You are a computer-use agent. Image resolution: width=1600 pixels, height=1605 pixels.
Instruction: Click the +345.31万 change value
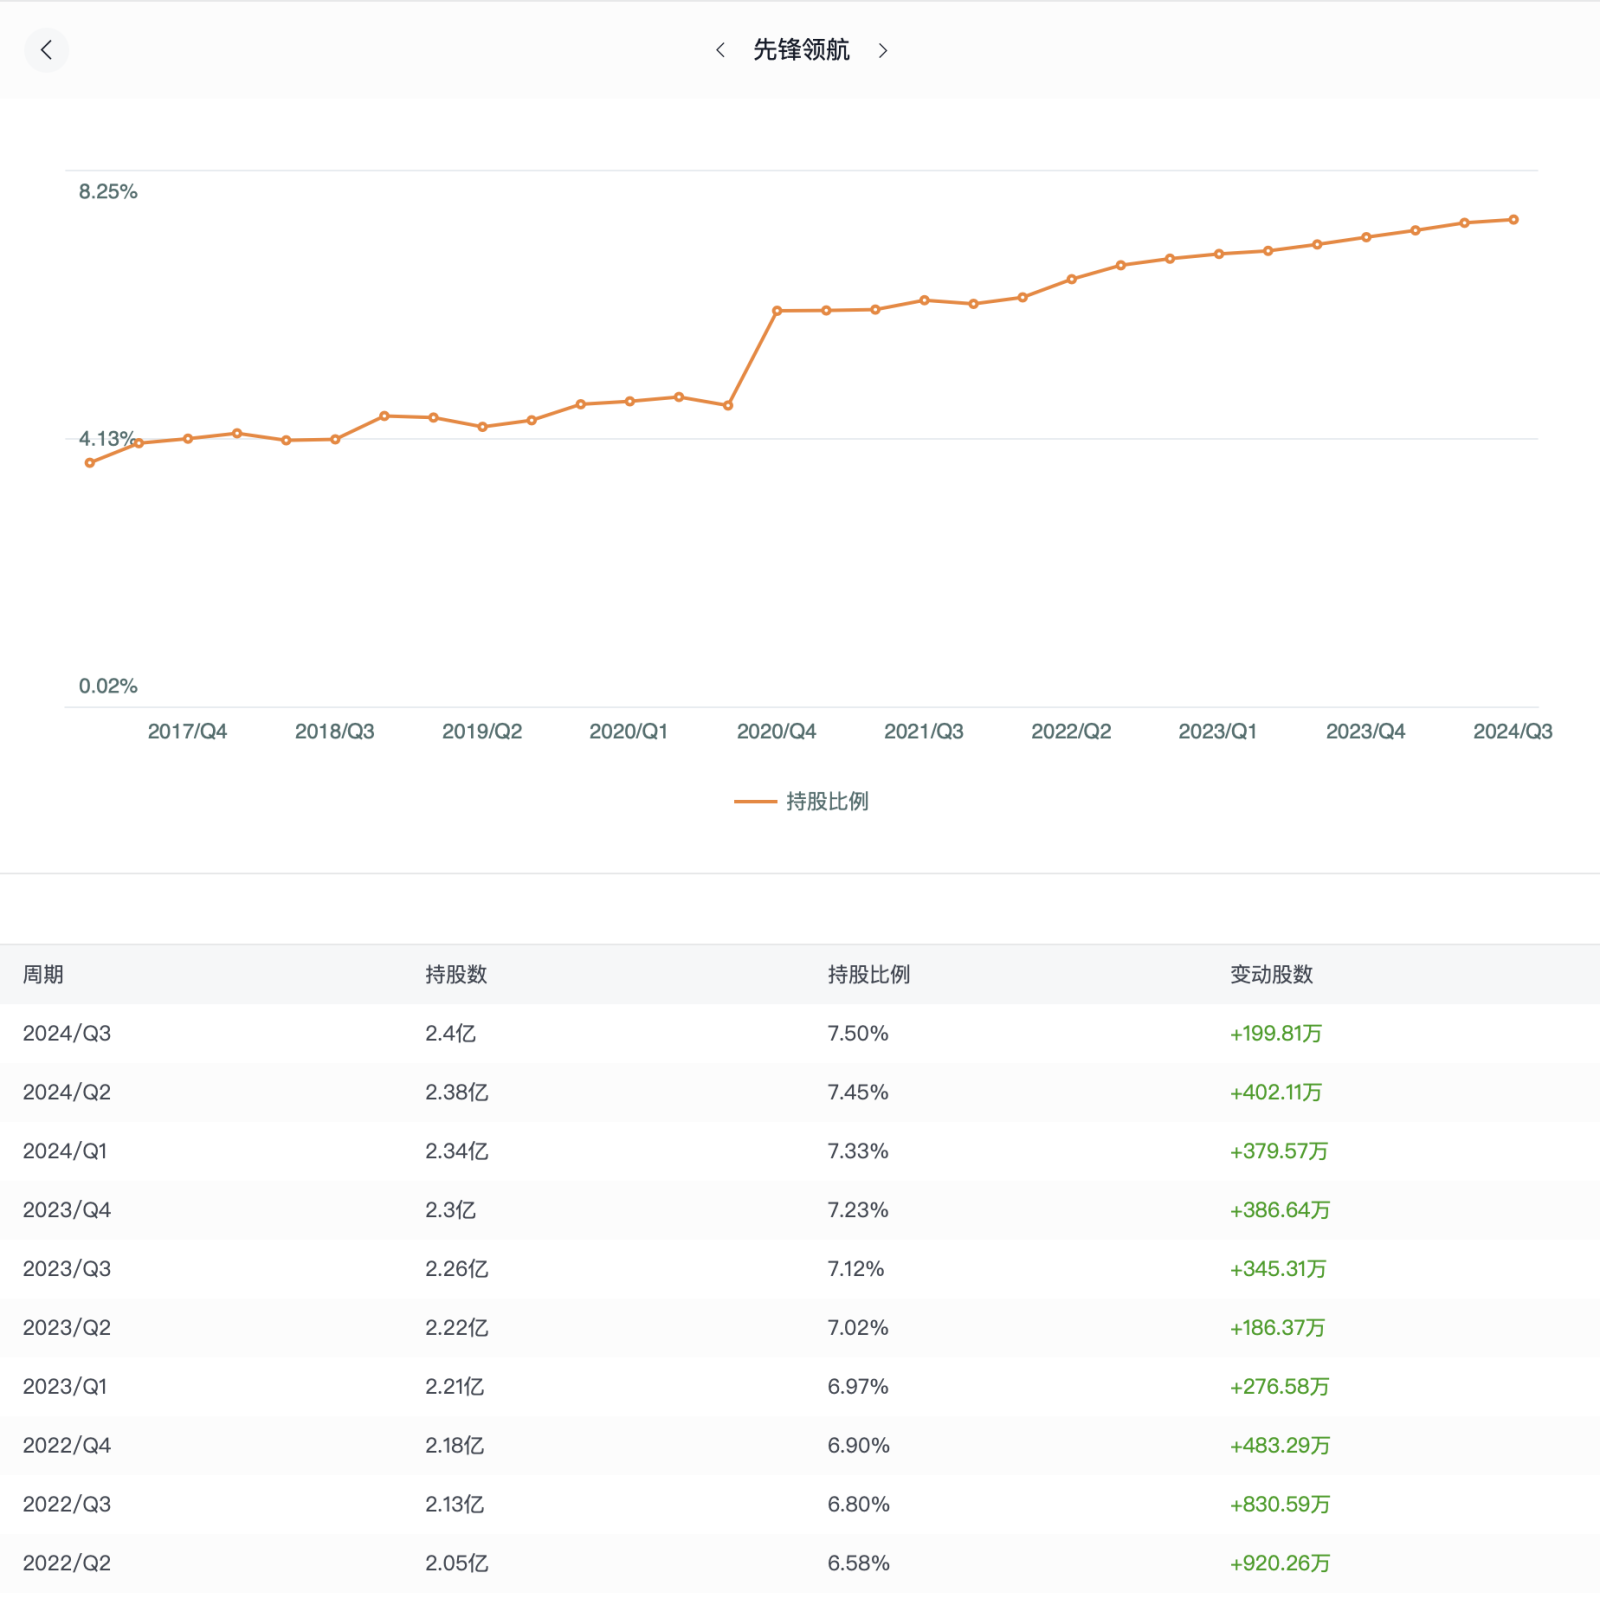(x=1278, y=1269)
